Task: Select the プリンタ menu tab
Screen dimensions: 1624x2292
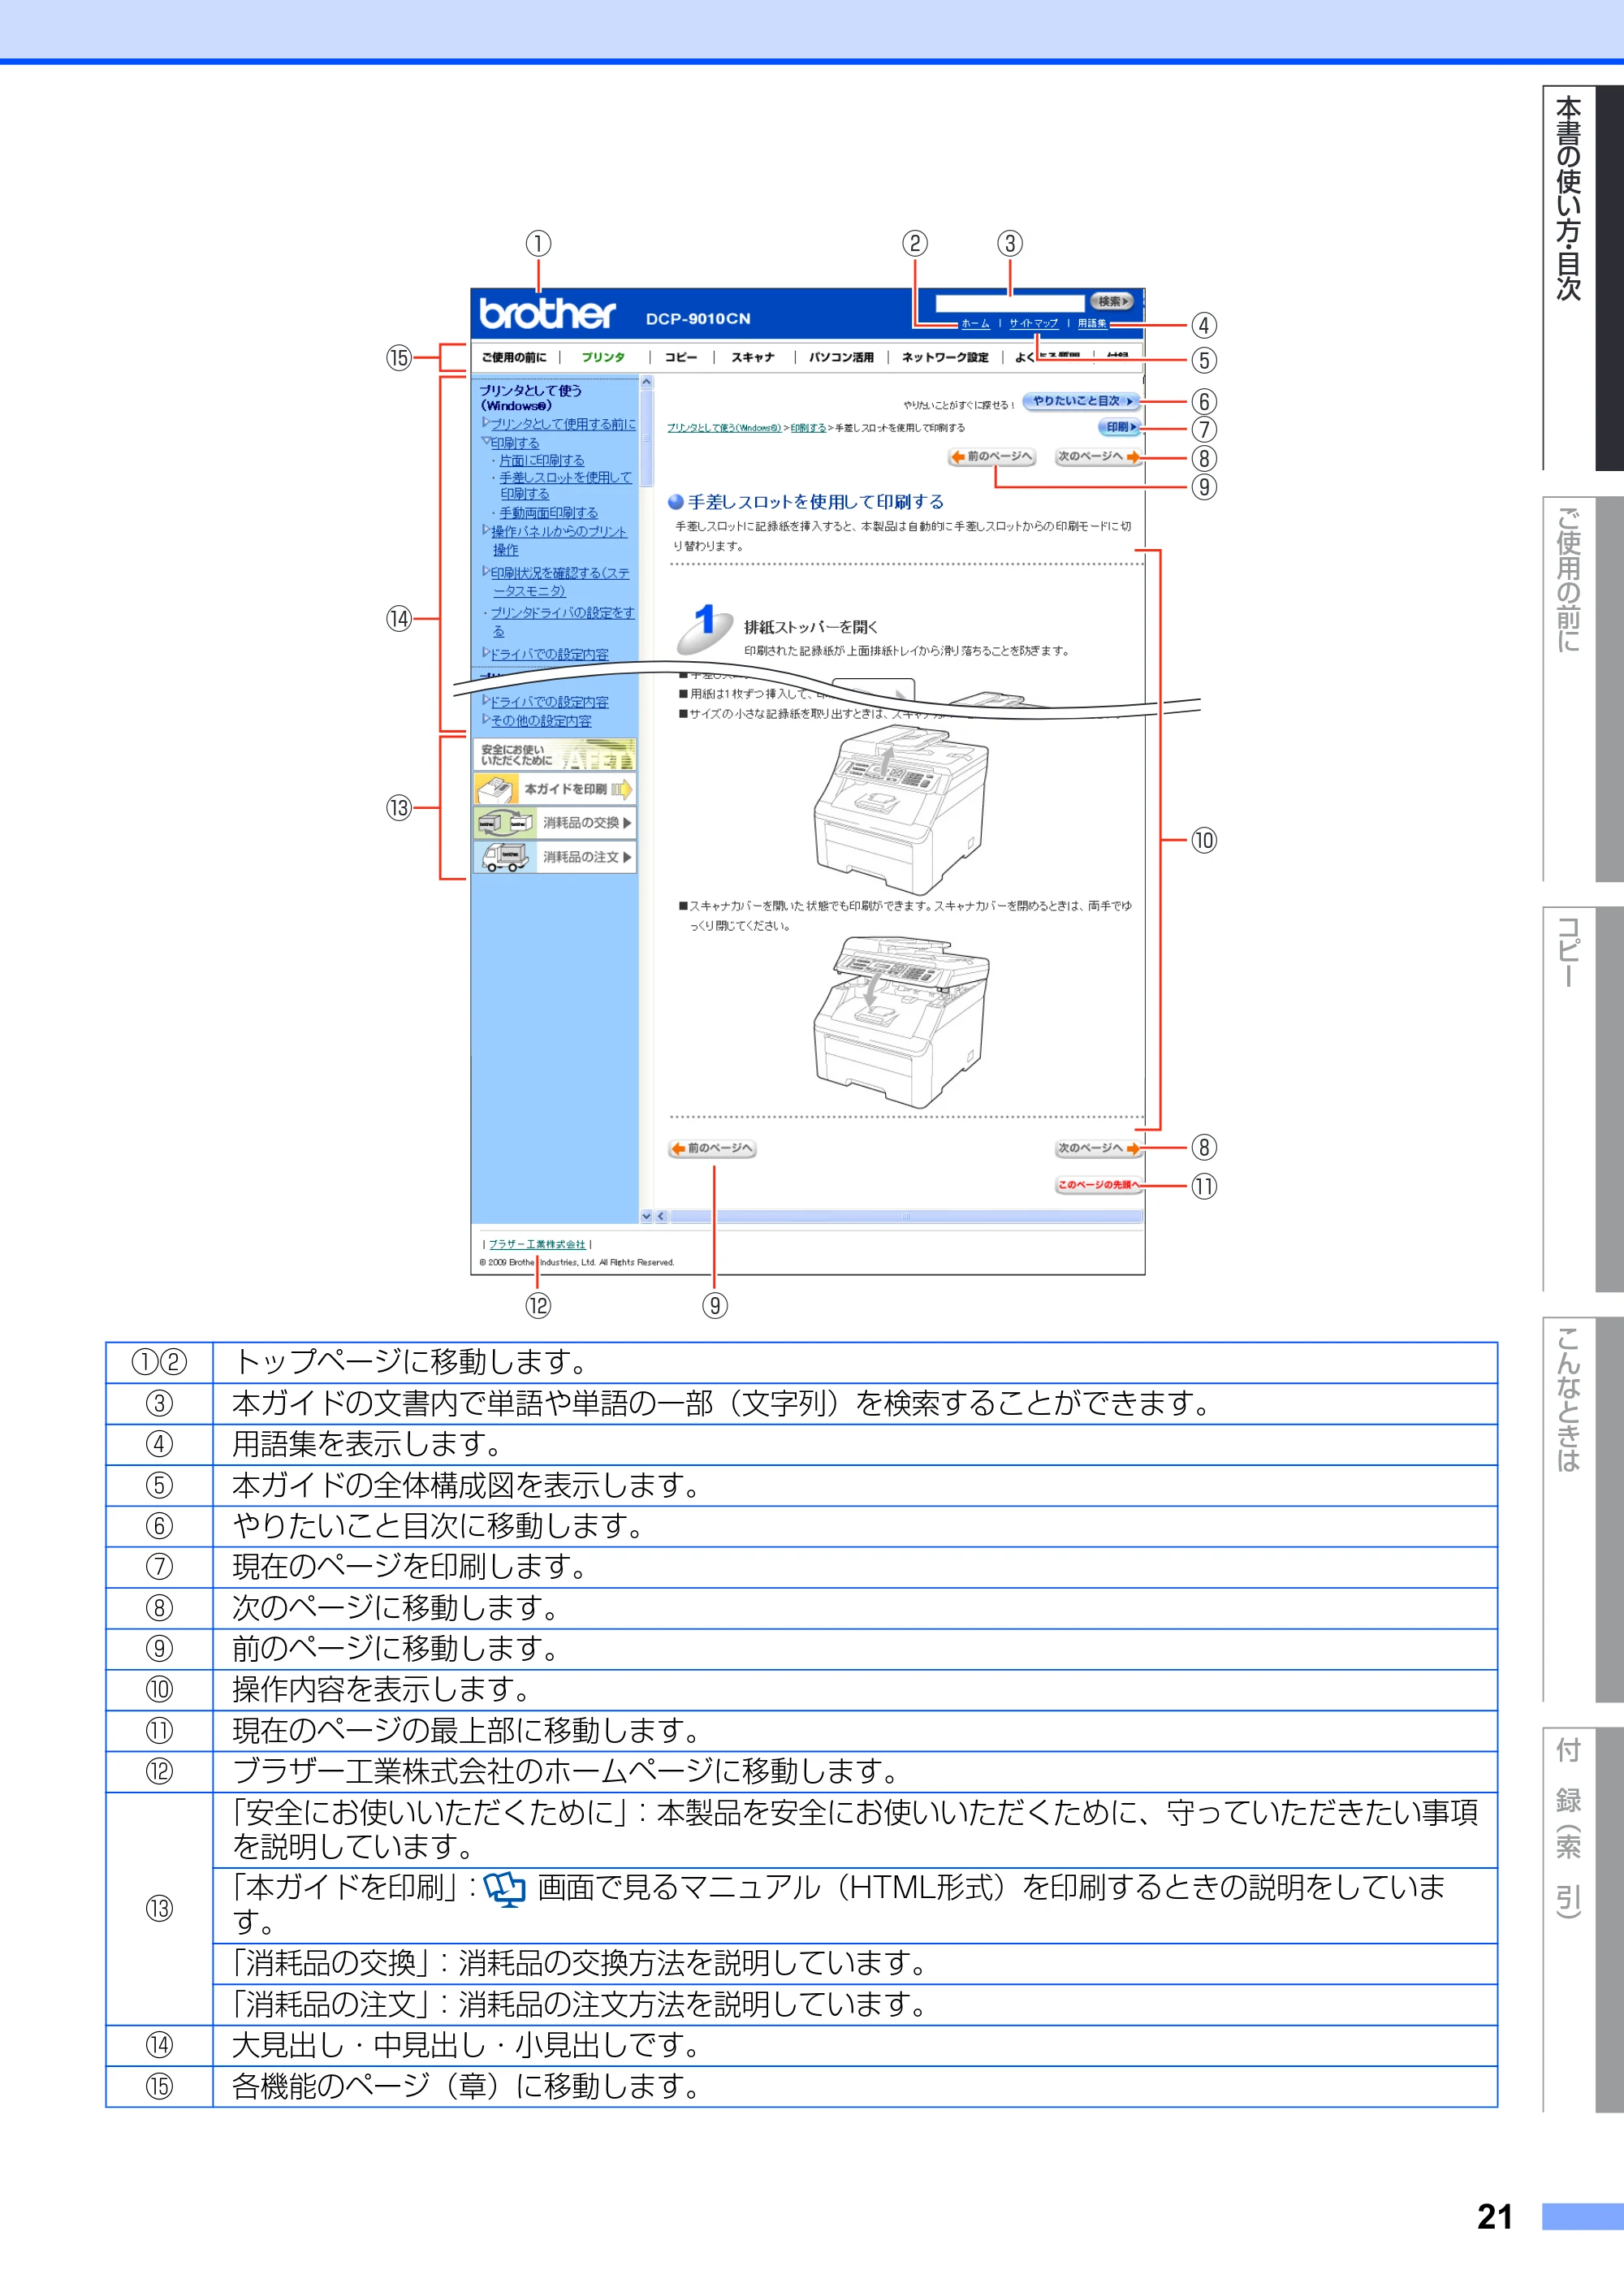Action: tap(603, 357)
